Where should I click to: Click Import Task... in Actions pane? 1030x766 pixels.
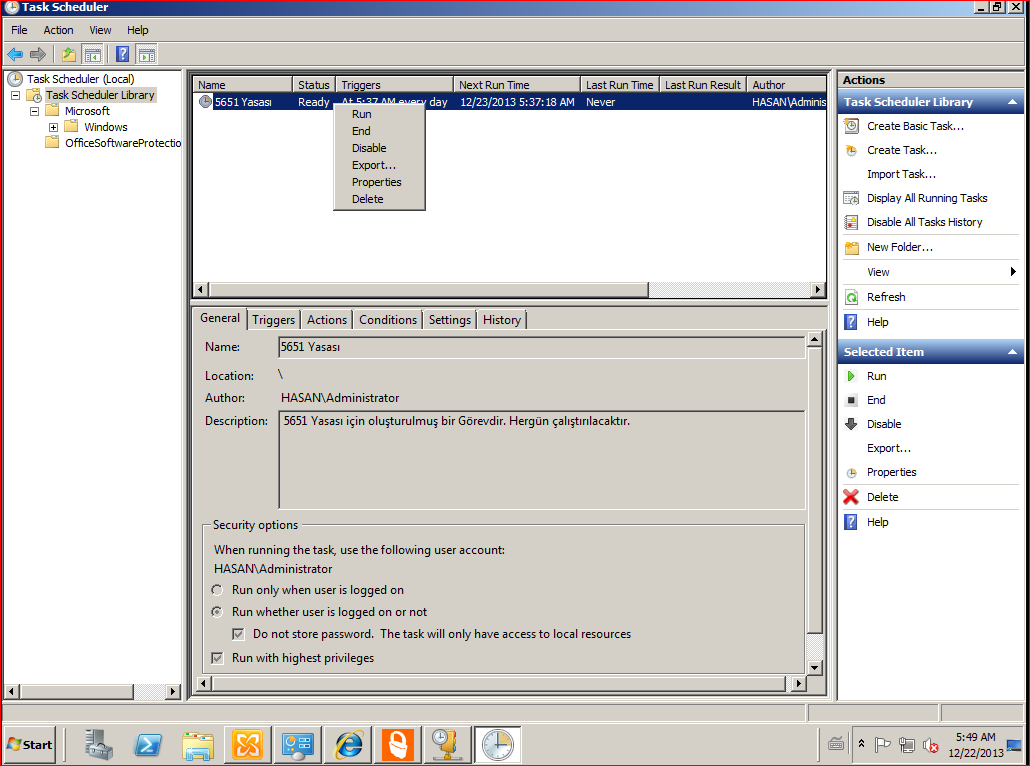[x=901, y=174]
